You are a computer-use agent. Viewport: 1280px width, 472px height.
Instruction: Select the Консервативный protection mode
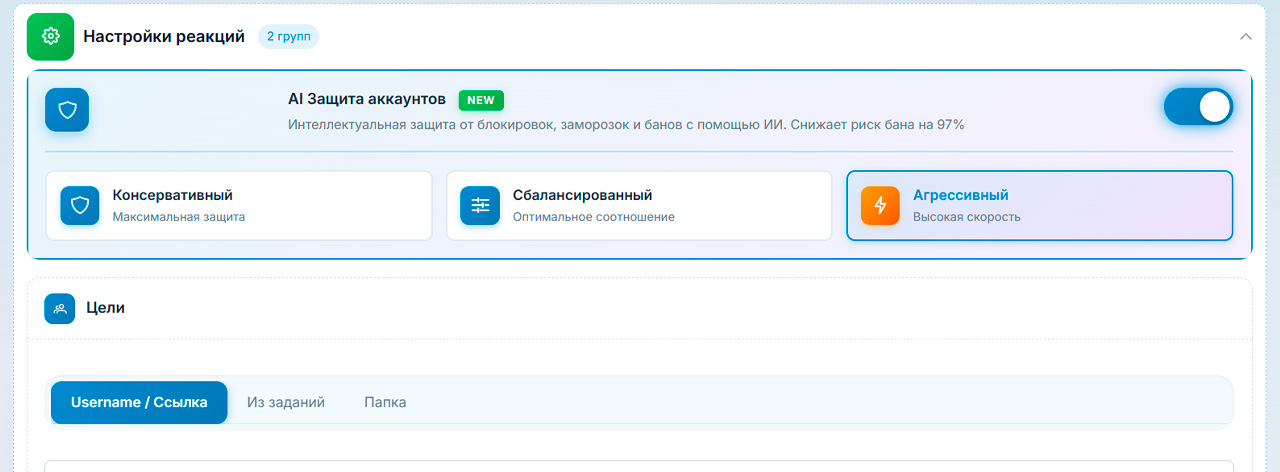click(x=239, y=206)
